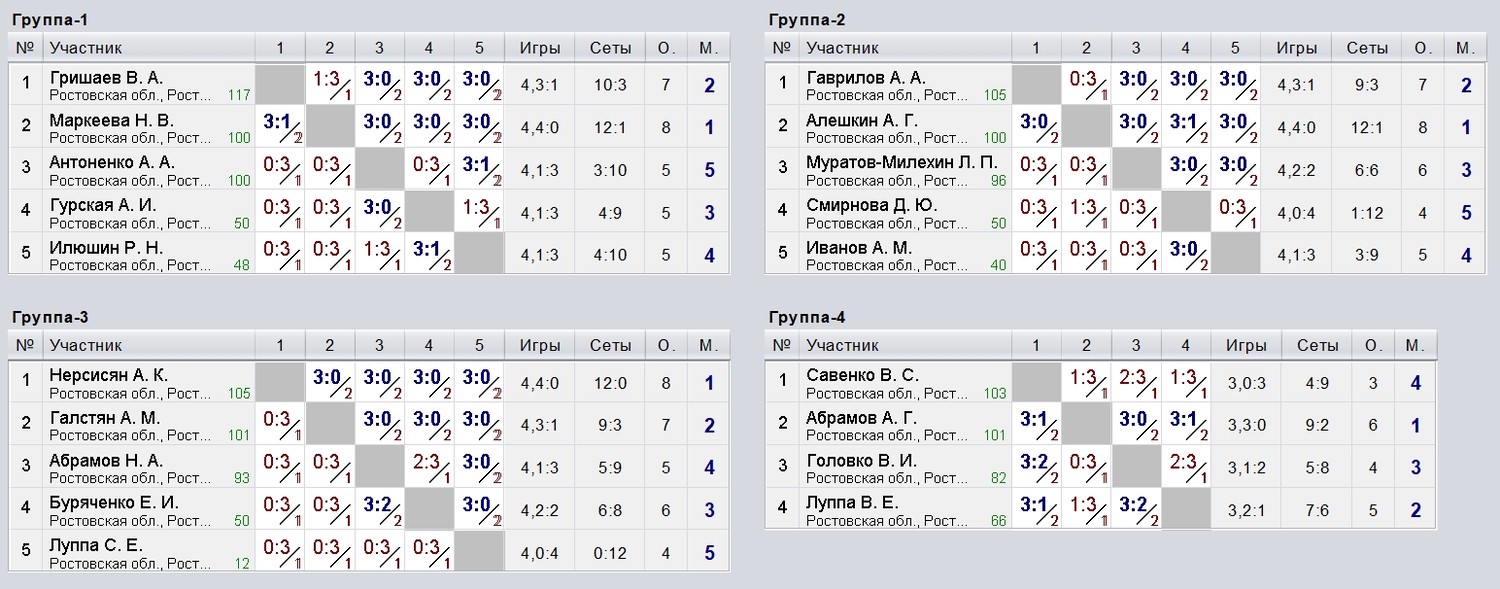Click rating 117 next to Гришаев
The width and height of the screenshot is (1500, 589).
point(238,95)
